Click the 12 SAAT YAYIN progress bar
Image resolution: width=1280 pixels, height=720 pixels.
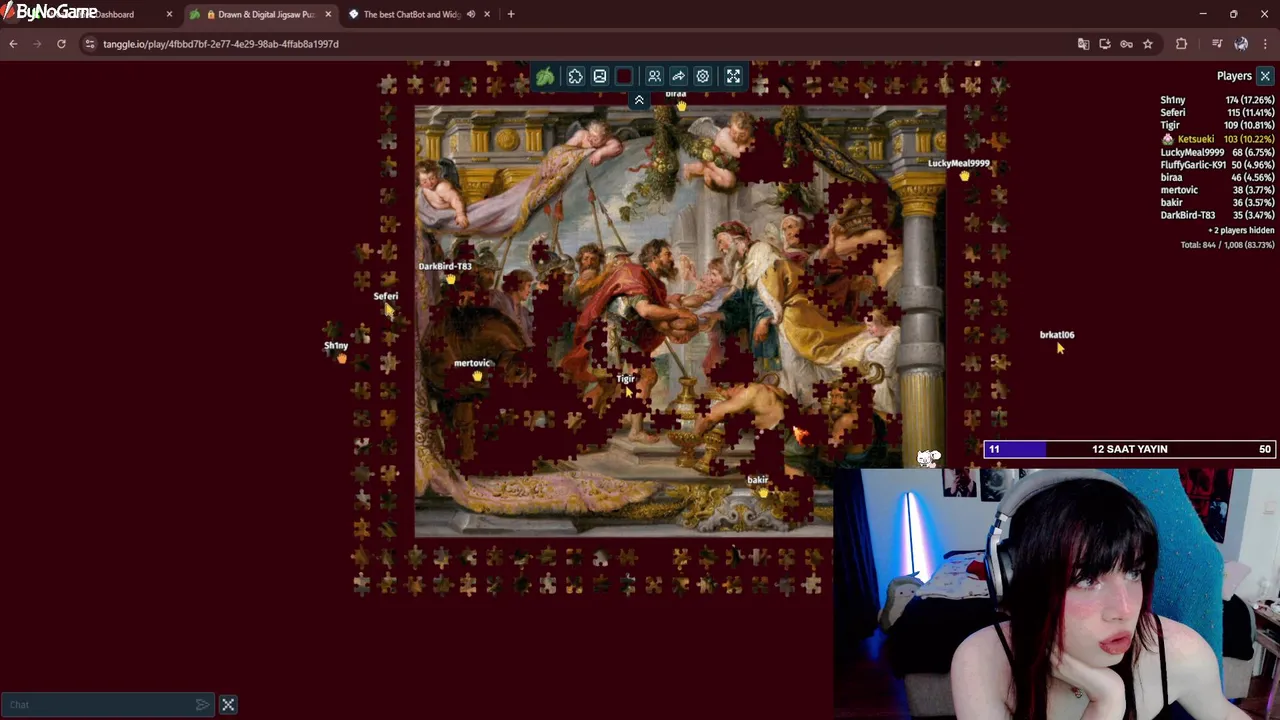[x=1130, y=449]
